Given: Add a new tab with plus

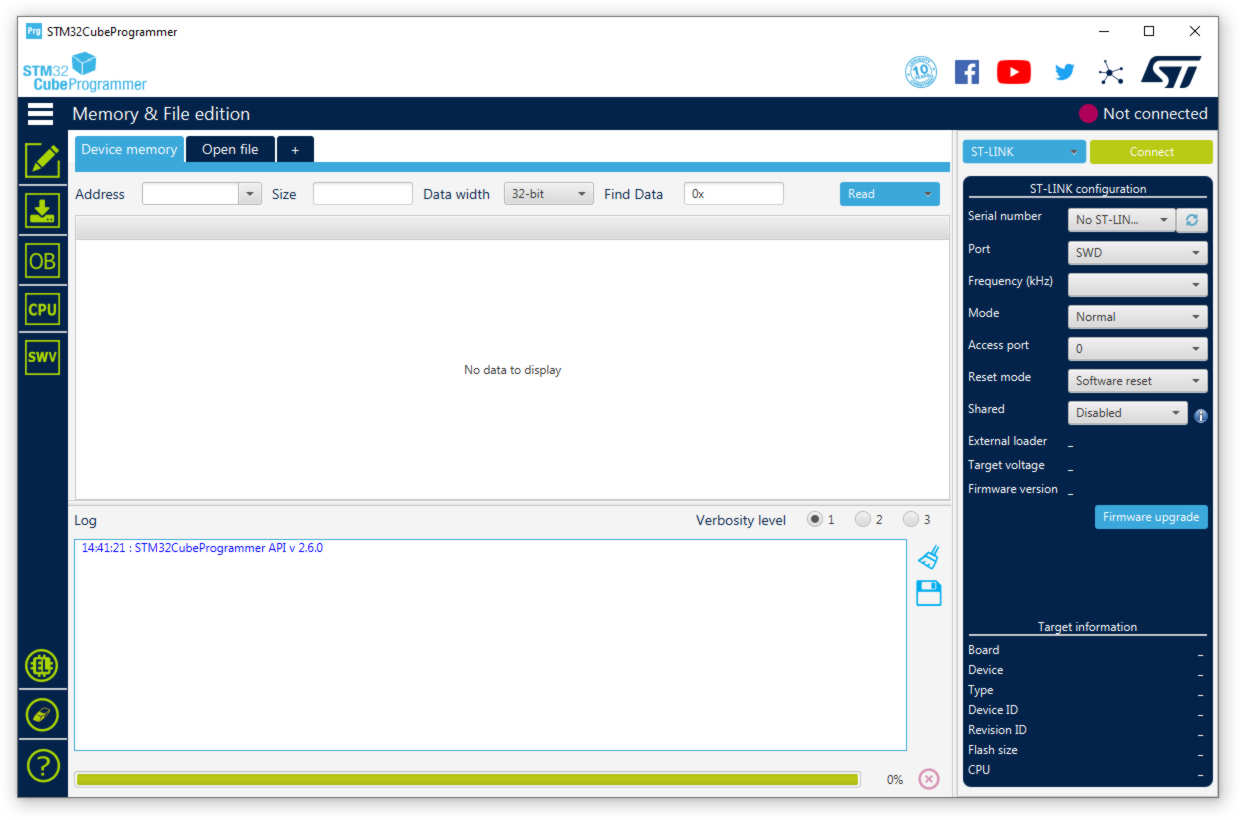Looking at the screenshot, I should pyautogui.click(x=295, y=149).
